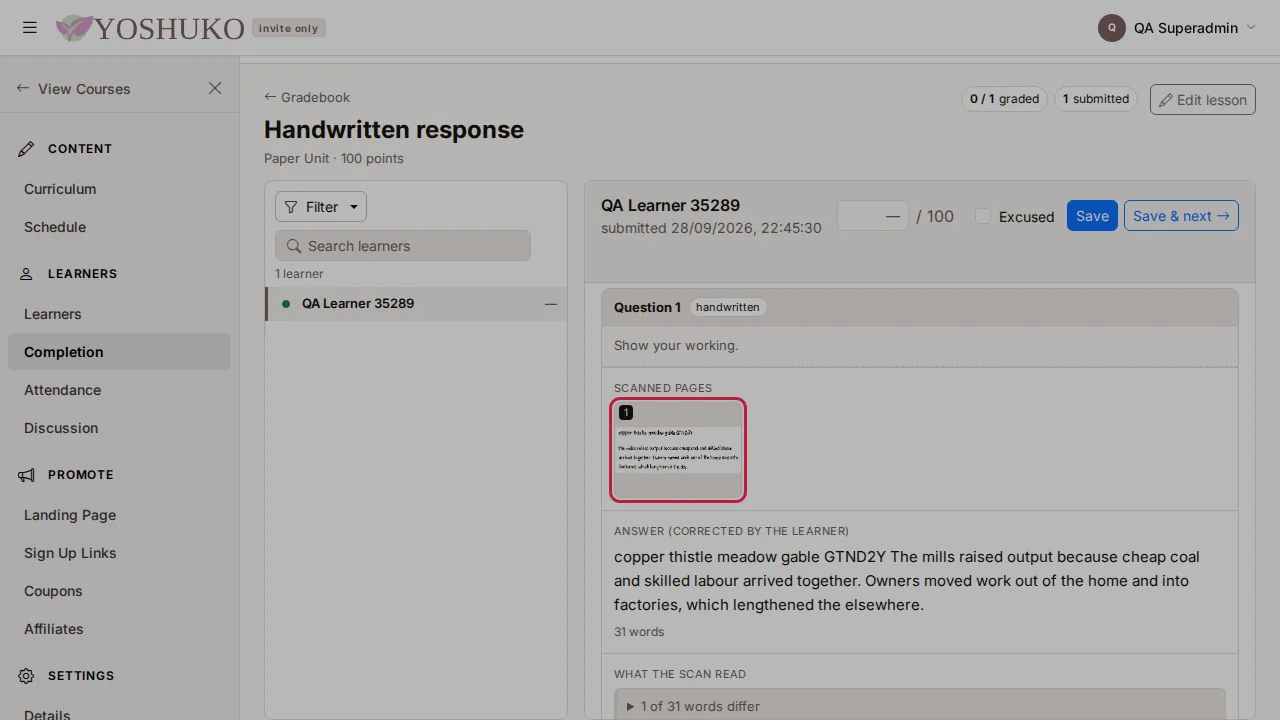1280x720 pixels.
Task: Click the QA Superadmin avatar
Action: (x=1112, y=28)
